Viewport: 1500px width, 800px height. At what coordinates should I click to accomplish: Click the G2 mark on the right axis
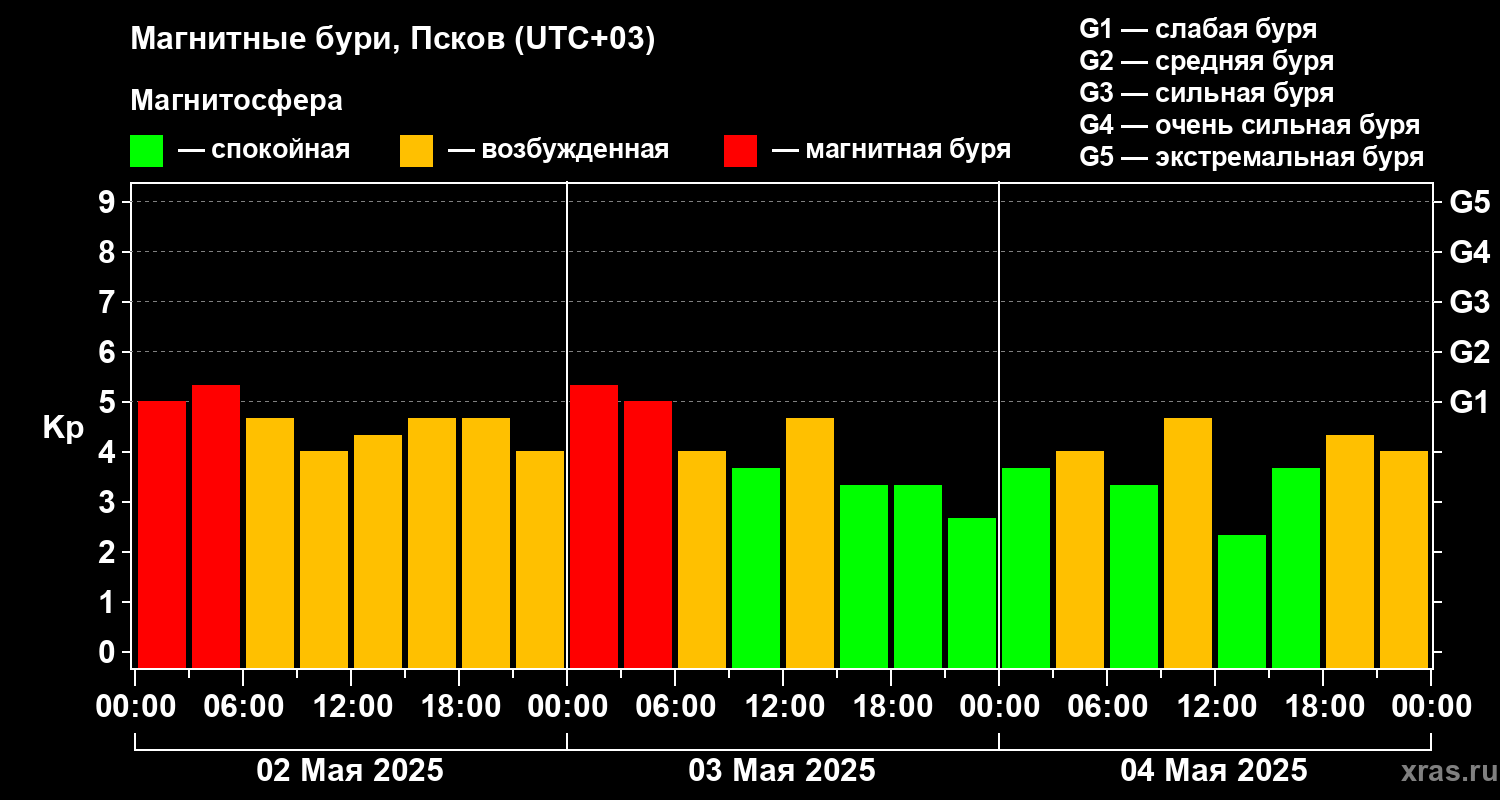point(1469,352)
